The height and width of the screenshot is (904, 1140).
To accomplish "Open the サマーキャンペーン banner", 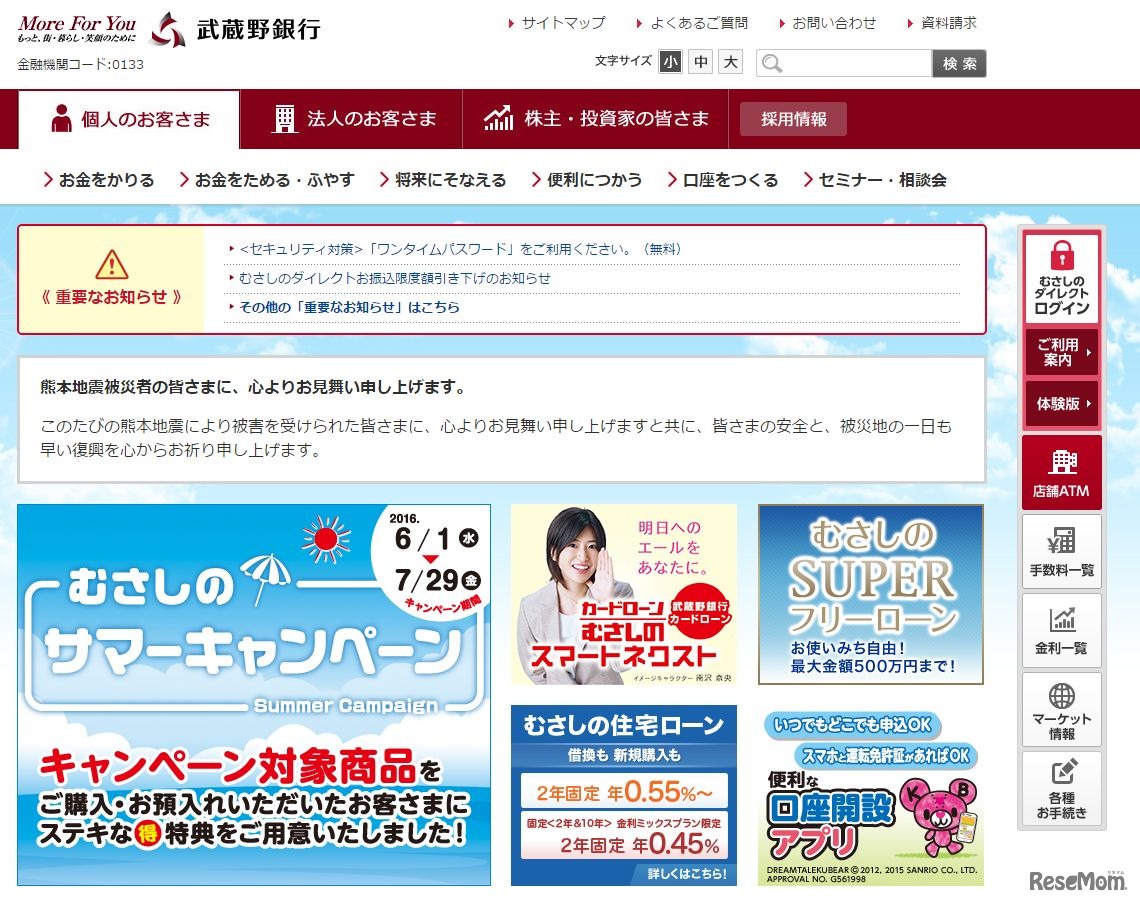I will [254, 695].
